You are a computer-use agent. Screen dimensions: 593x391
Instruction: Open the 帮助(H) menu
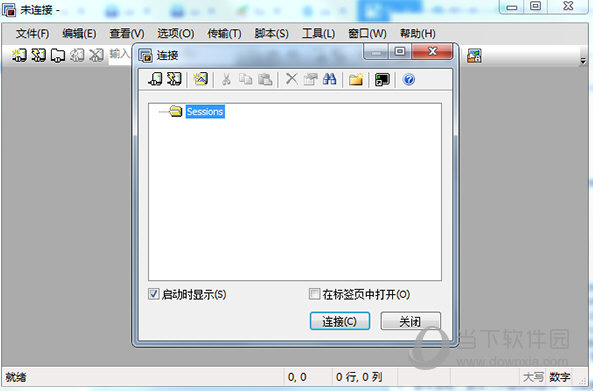pyautogui.click(x=418, y=34)
